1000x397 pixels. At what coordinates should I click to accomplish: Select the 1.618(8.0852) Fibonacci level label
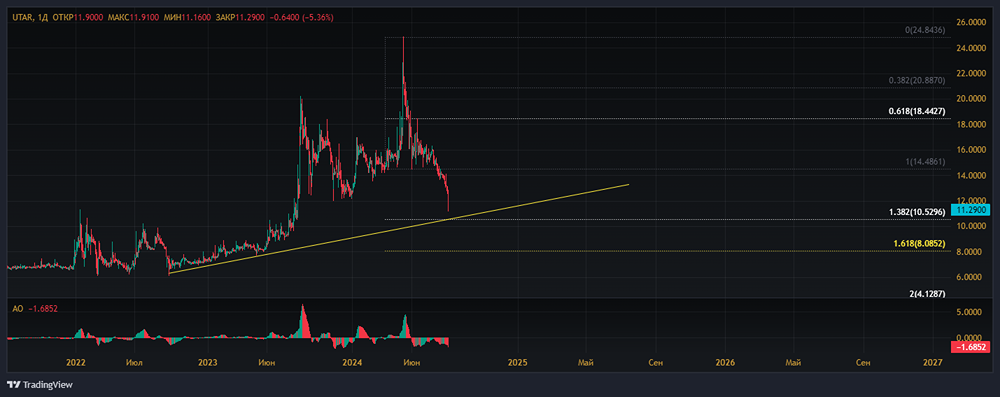(919, 244)
